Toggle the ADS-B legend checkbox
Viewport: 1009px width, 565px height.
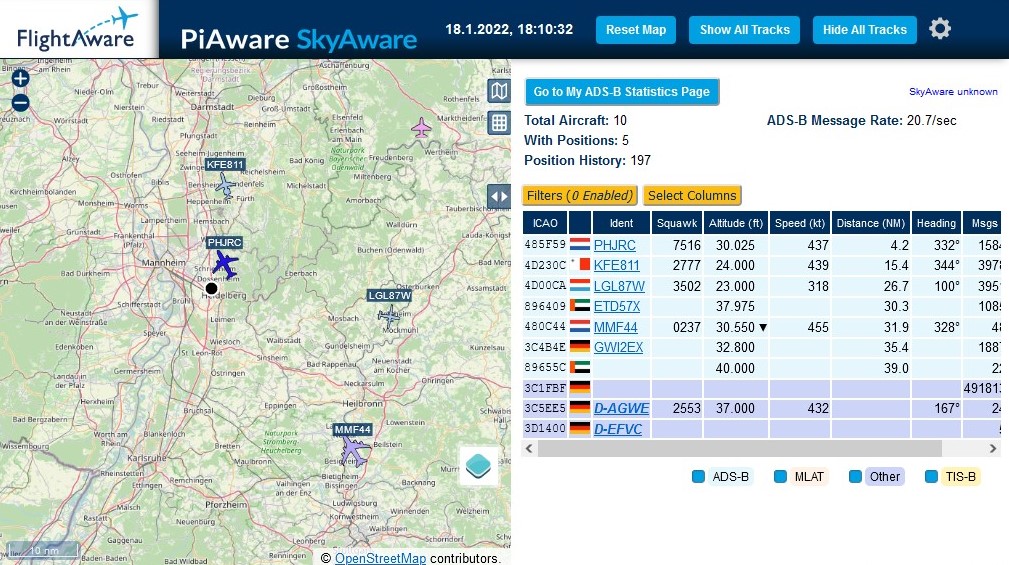(699, 477)
